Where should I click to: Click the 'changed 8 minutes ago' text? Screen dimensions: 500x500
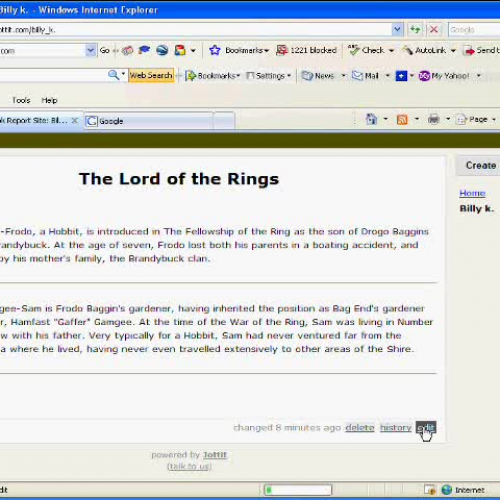click(x=287, y=427)
